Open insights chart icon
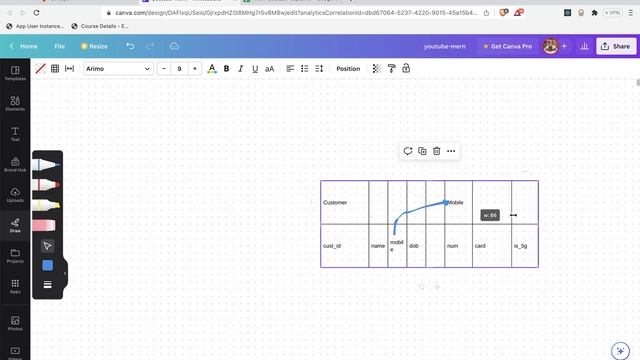 pyautogui.click(x=584, y=46)
